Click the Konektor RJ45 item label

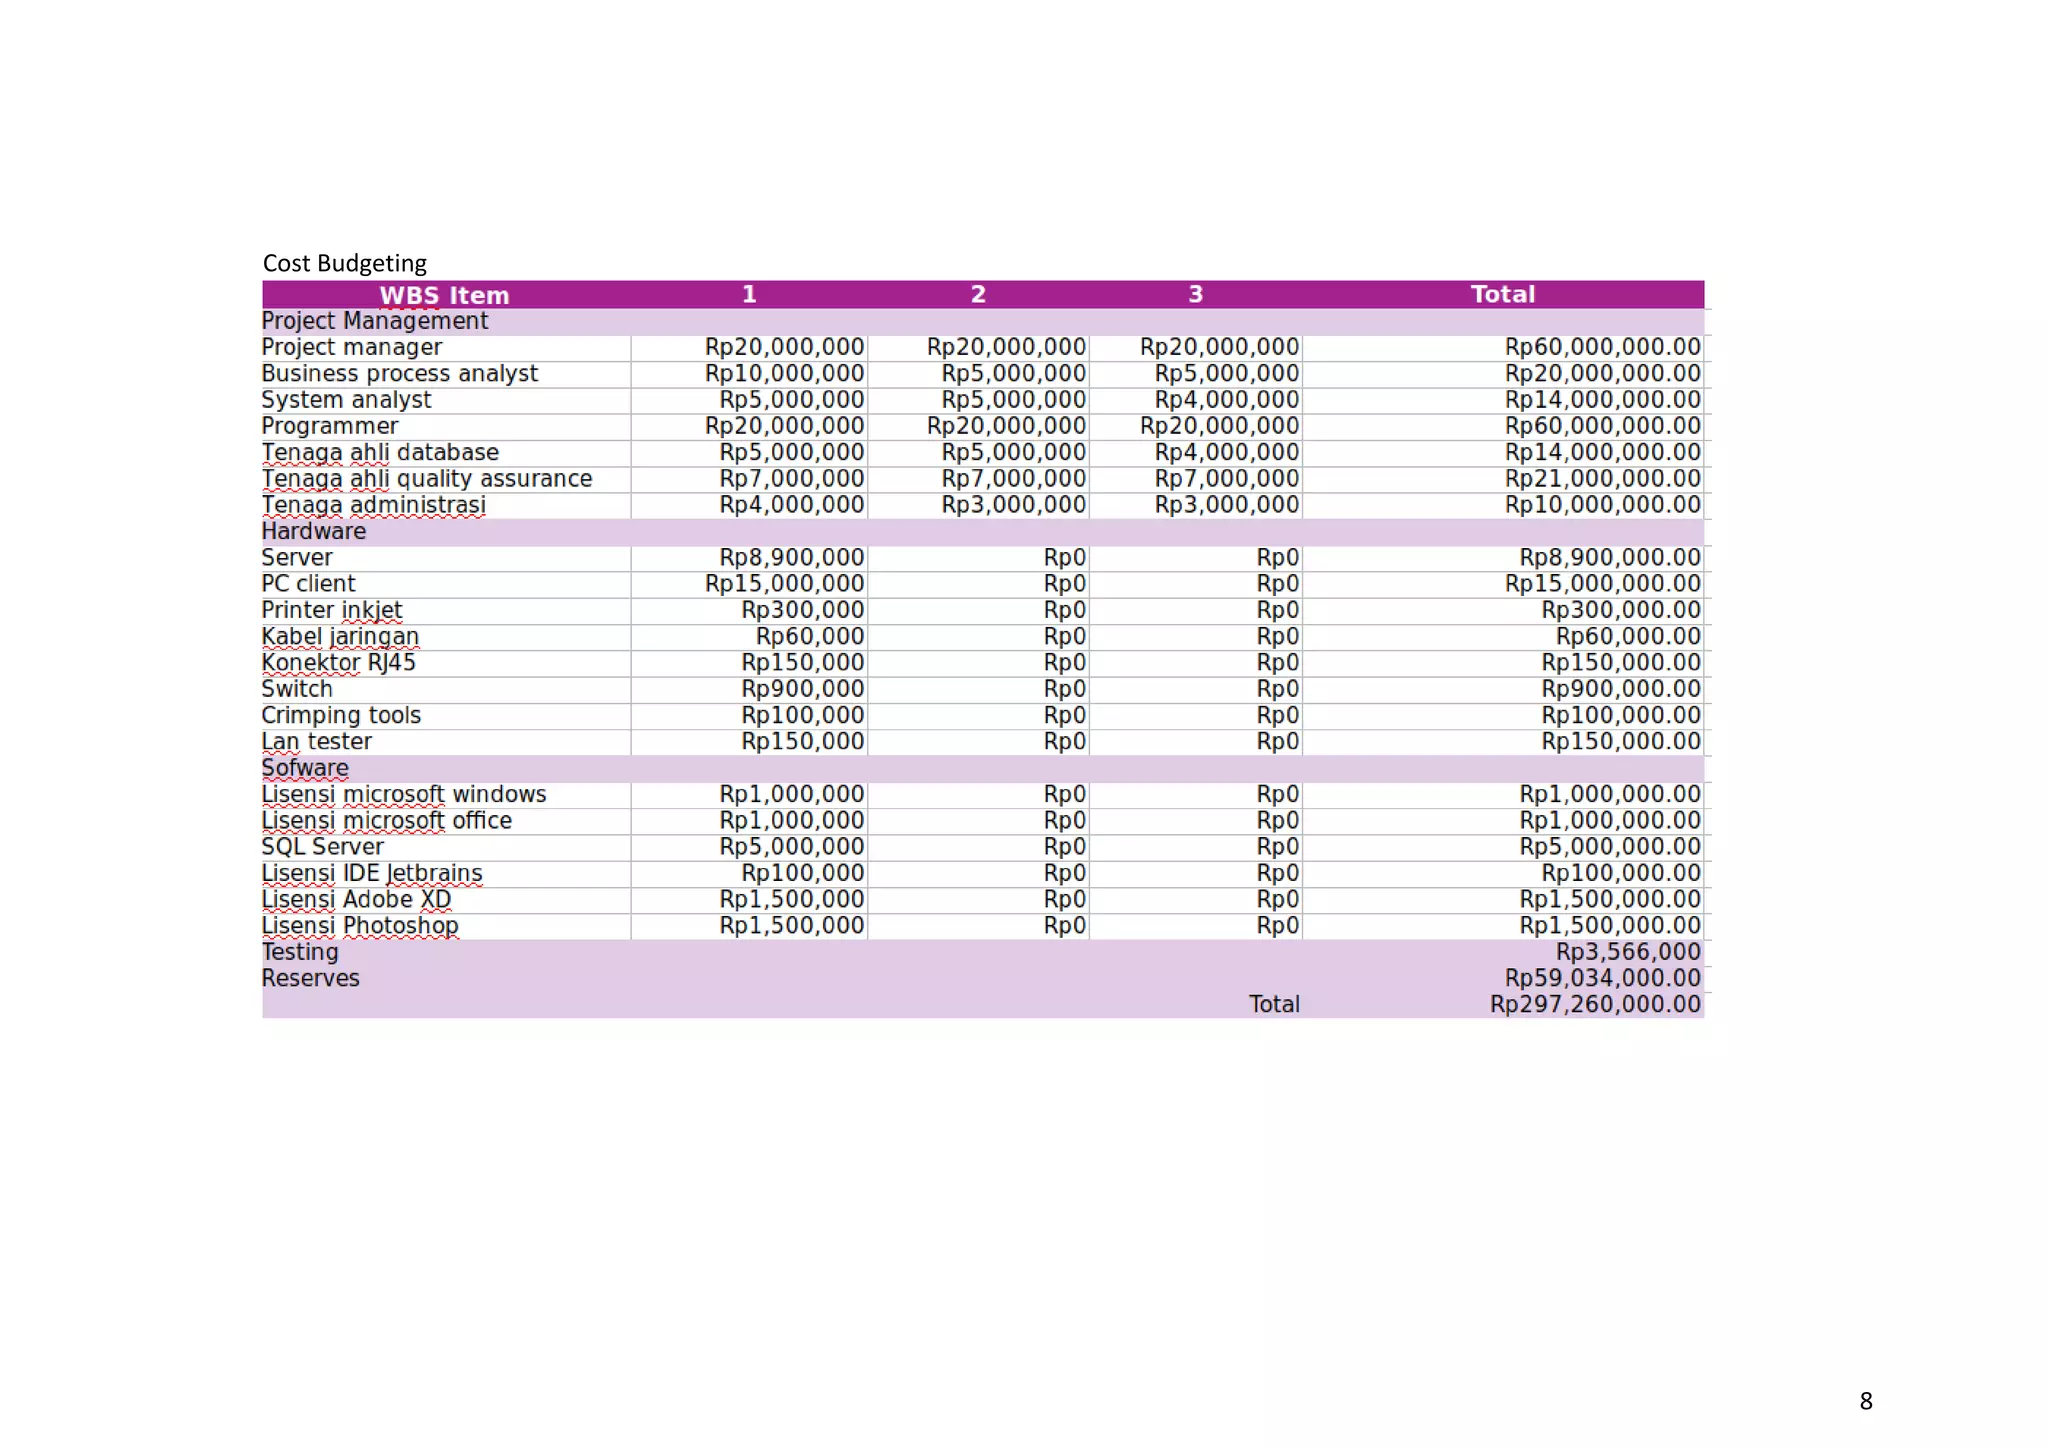pyautogui.click(x=338, y=663)
